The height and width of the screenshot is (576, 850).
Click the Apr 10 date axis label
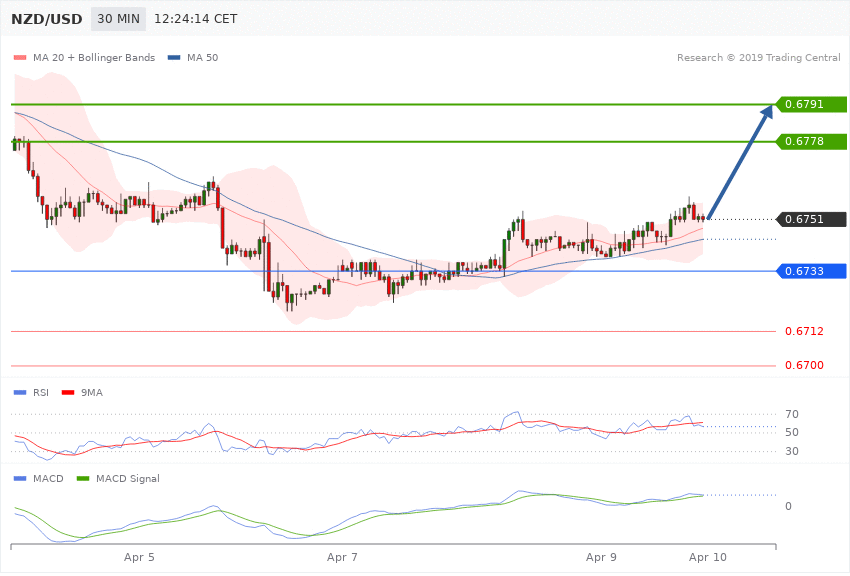[708, 557]
